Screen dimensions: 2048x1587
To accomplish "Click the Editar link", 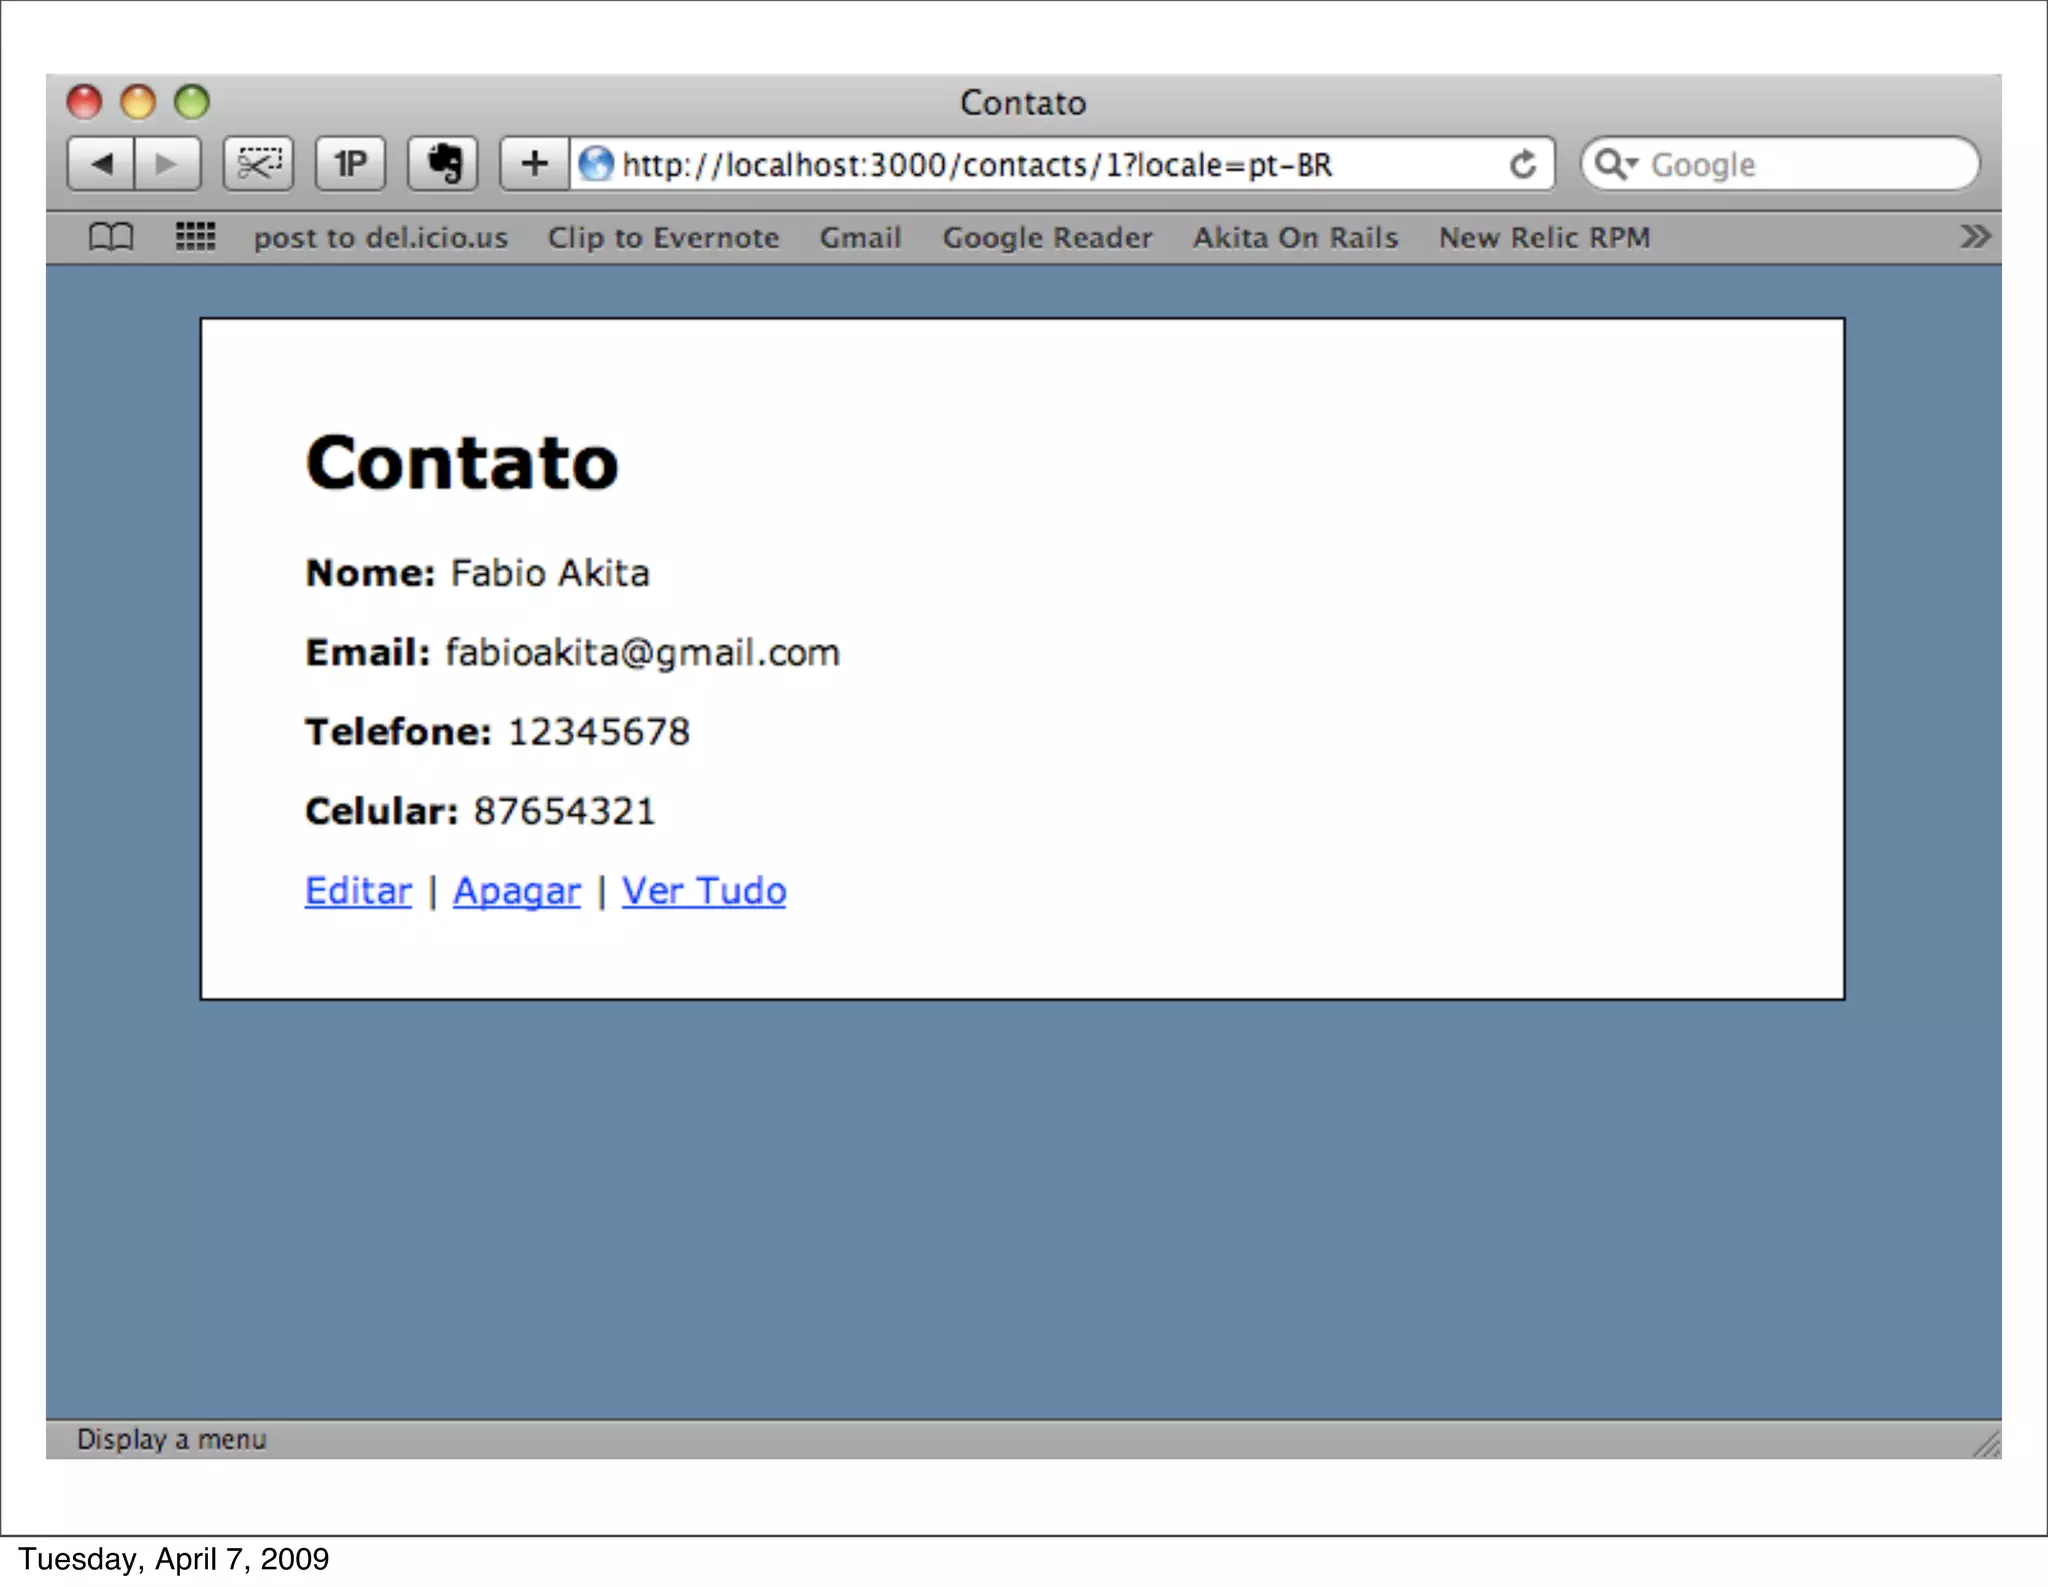I will pos(358,891).
